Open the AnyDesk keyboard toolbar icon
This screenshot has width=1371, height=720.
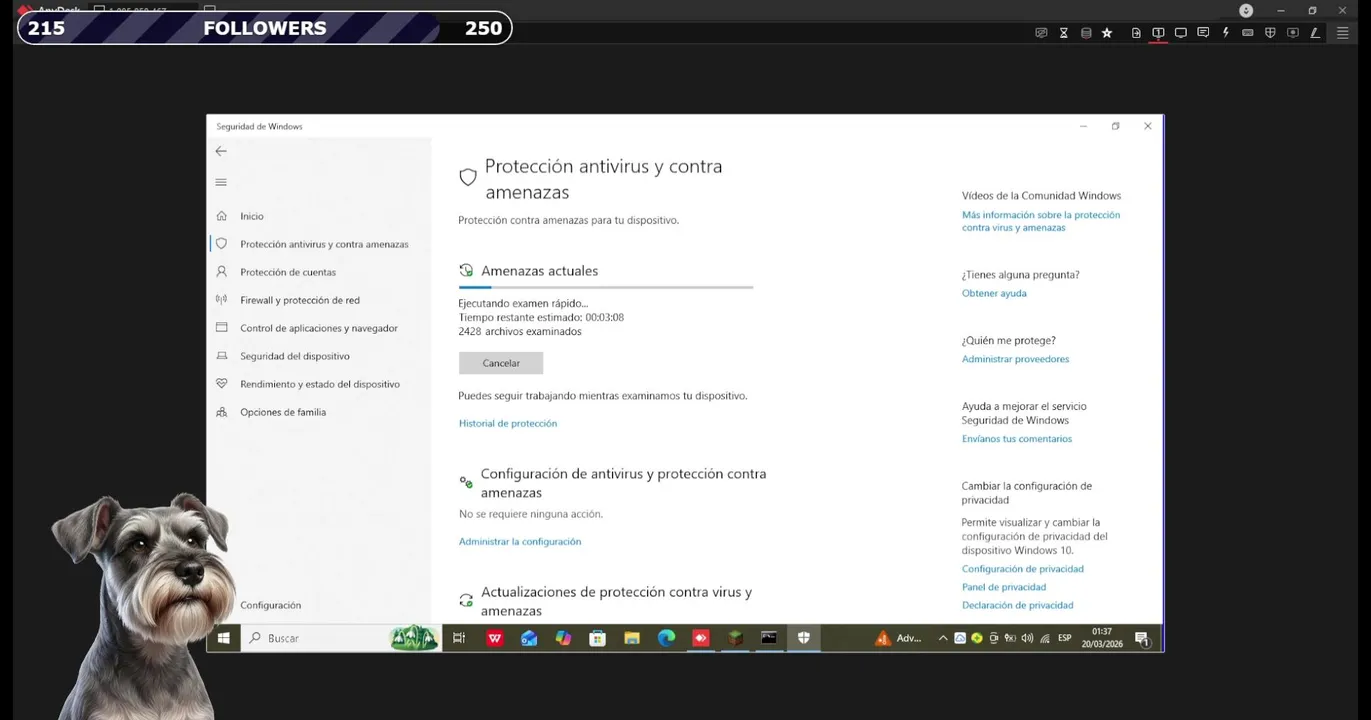[x=1248, y=33]
